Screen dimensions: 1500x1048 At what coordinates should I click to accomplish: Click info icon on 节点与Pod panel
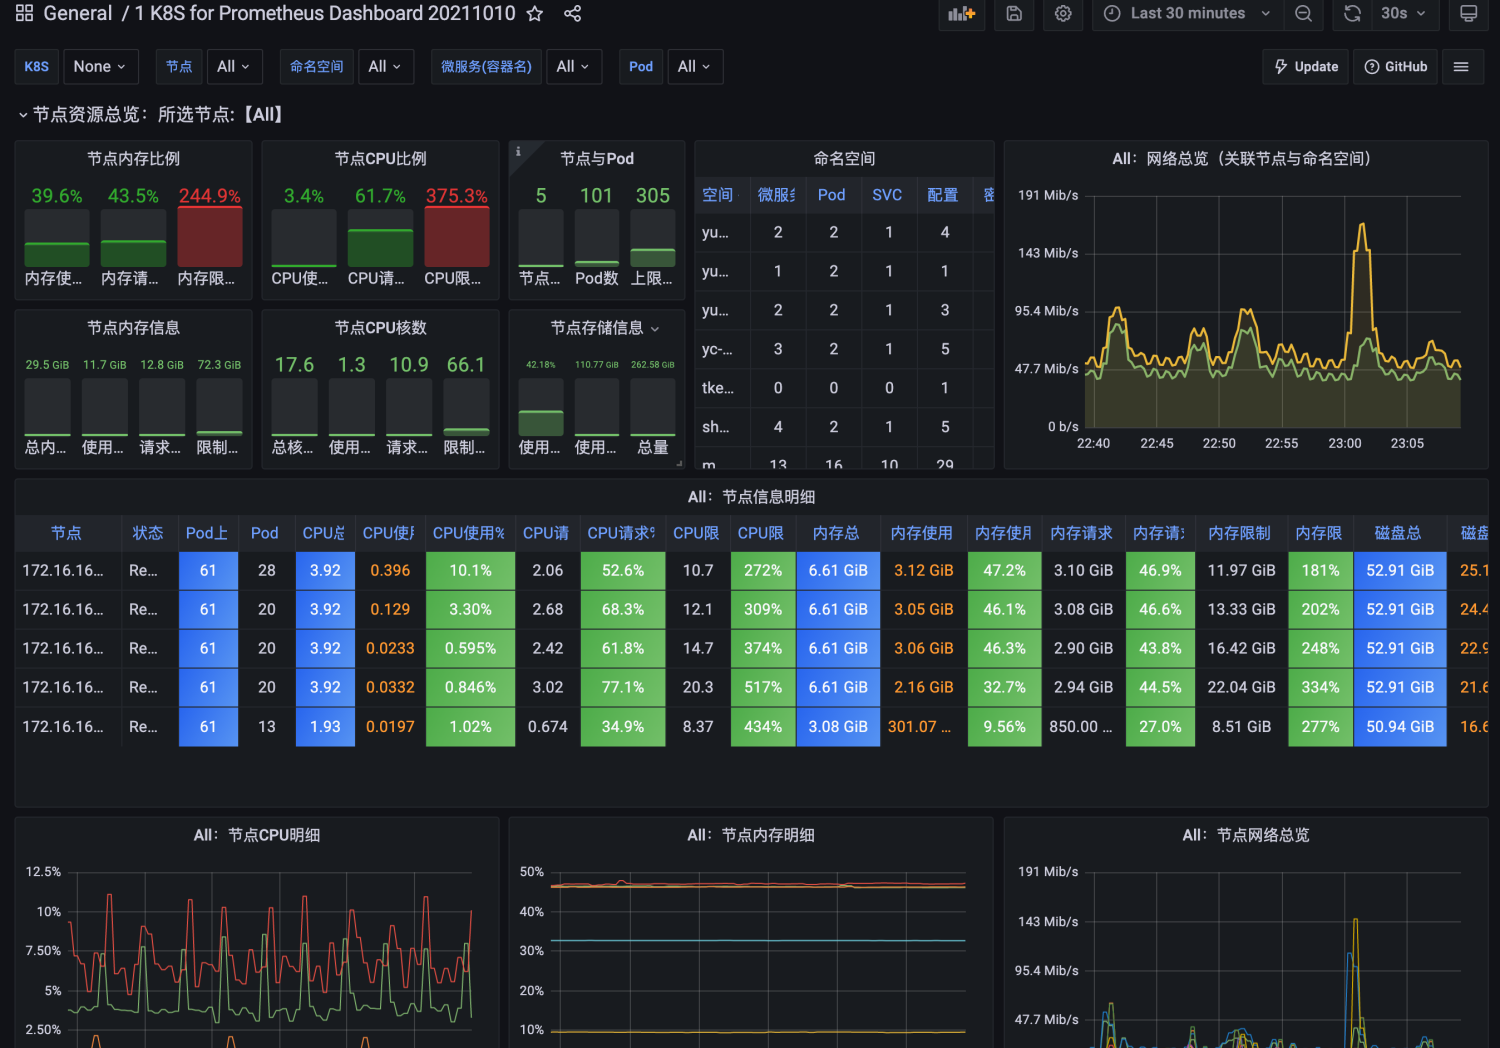pyautogui.click(x=518, y=152)
